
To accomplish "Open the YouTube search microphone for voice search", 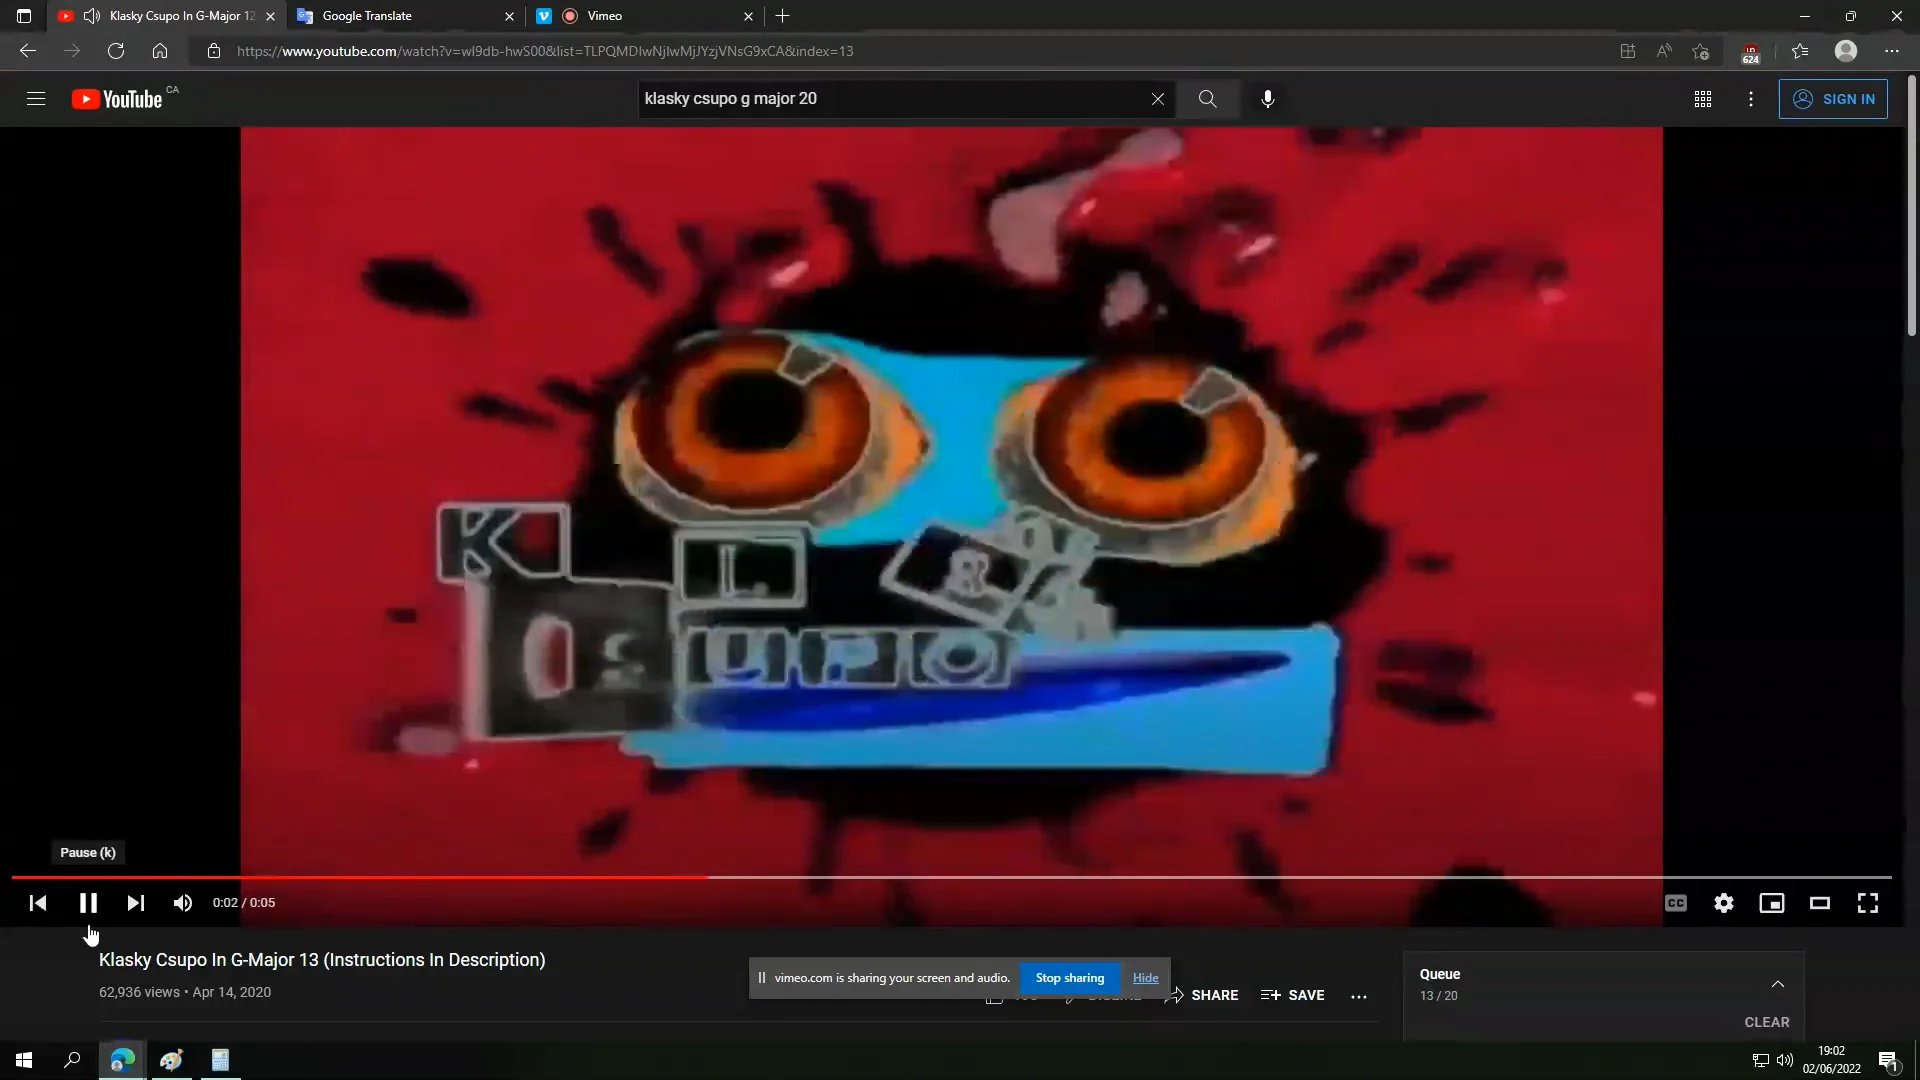I will pos(1267,99).
